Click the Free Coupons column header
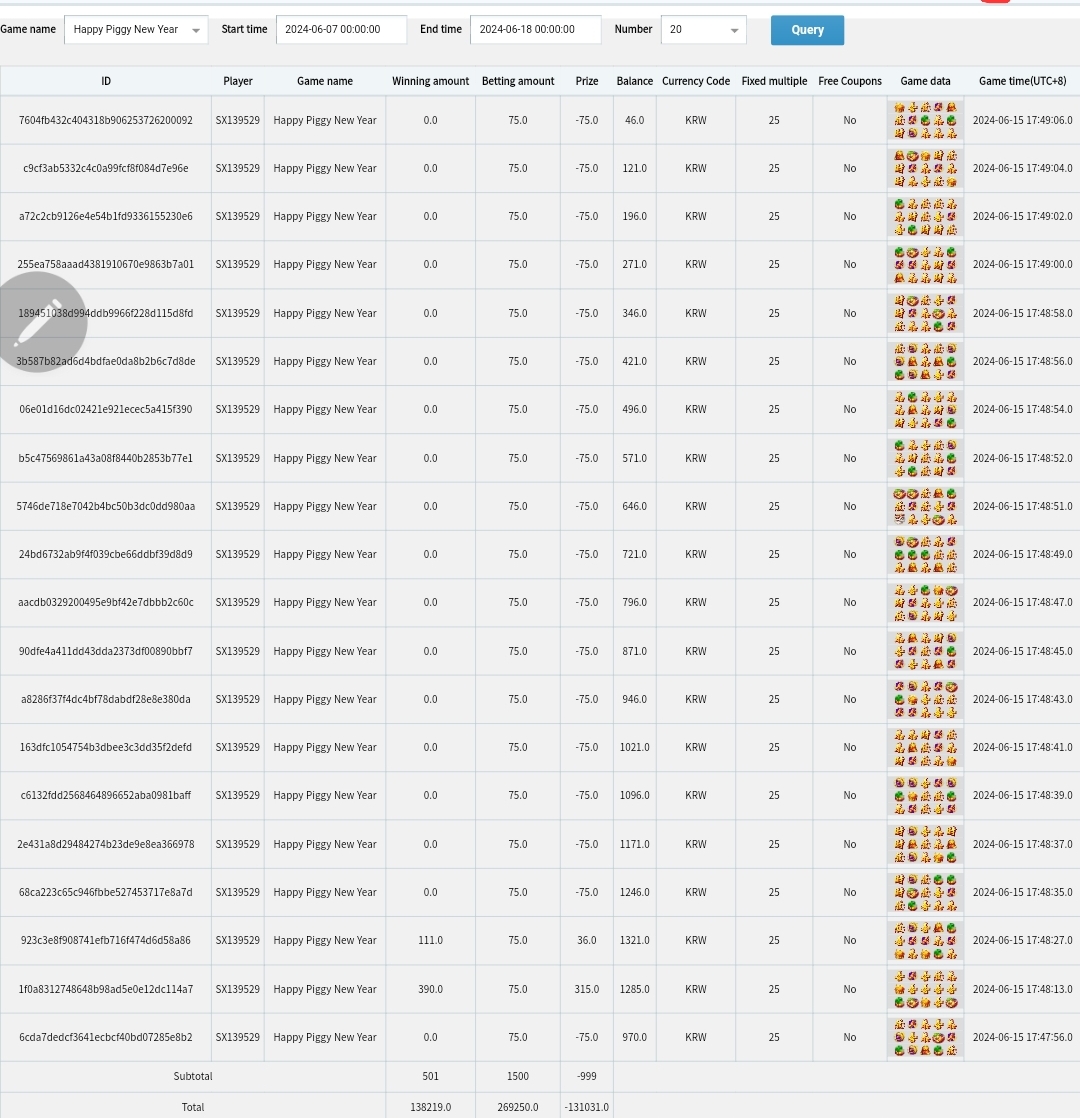Image resolution: width=1080 pixels, height=1118 pixels. (x=850, y=81)
